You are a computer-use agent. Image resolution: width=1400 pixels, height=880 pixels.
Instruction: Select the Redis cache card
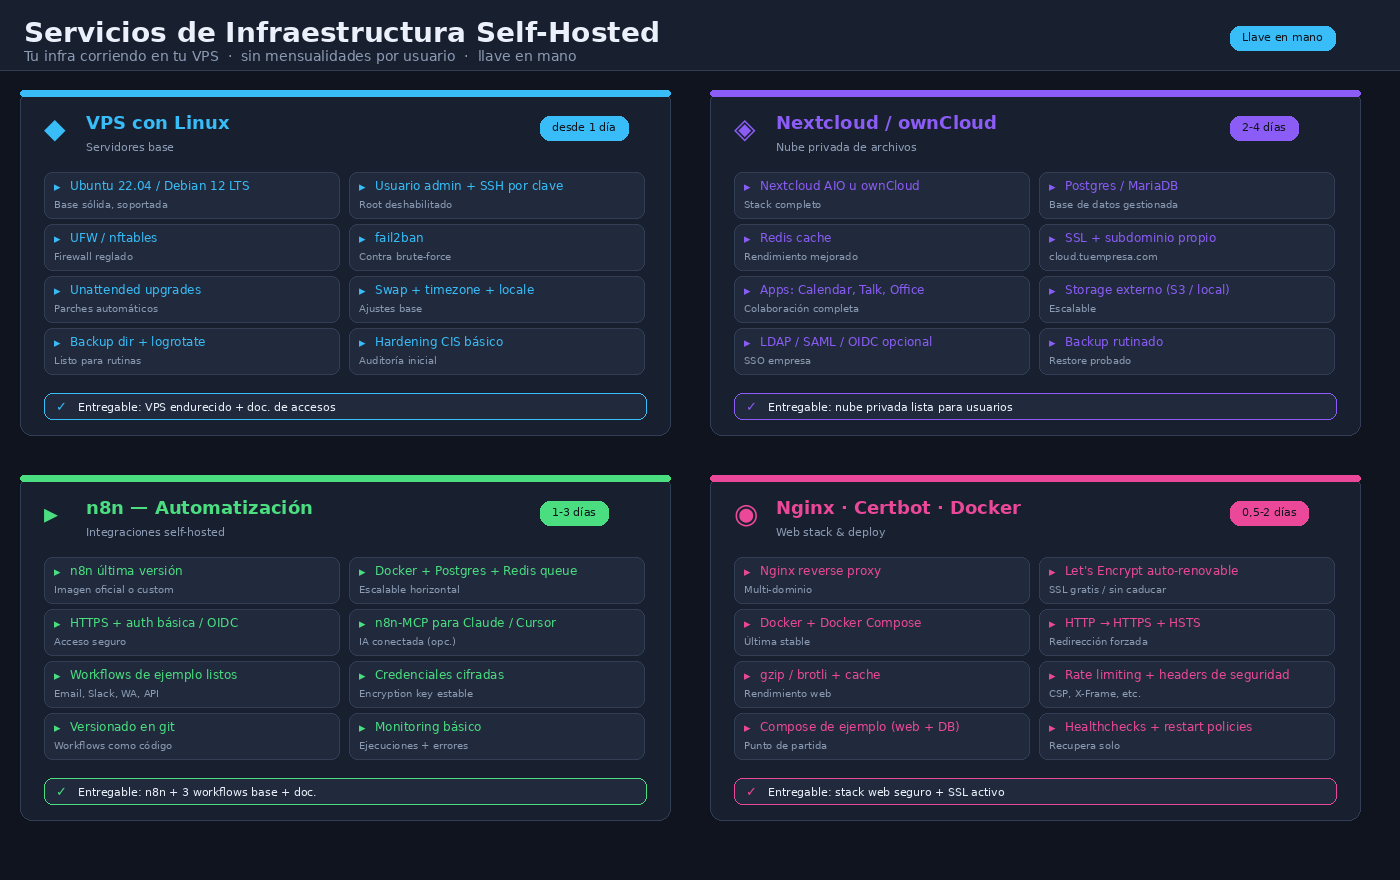coord(882,247)
